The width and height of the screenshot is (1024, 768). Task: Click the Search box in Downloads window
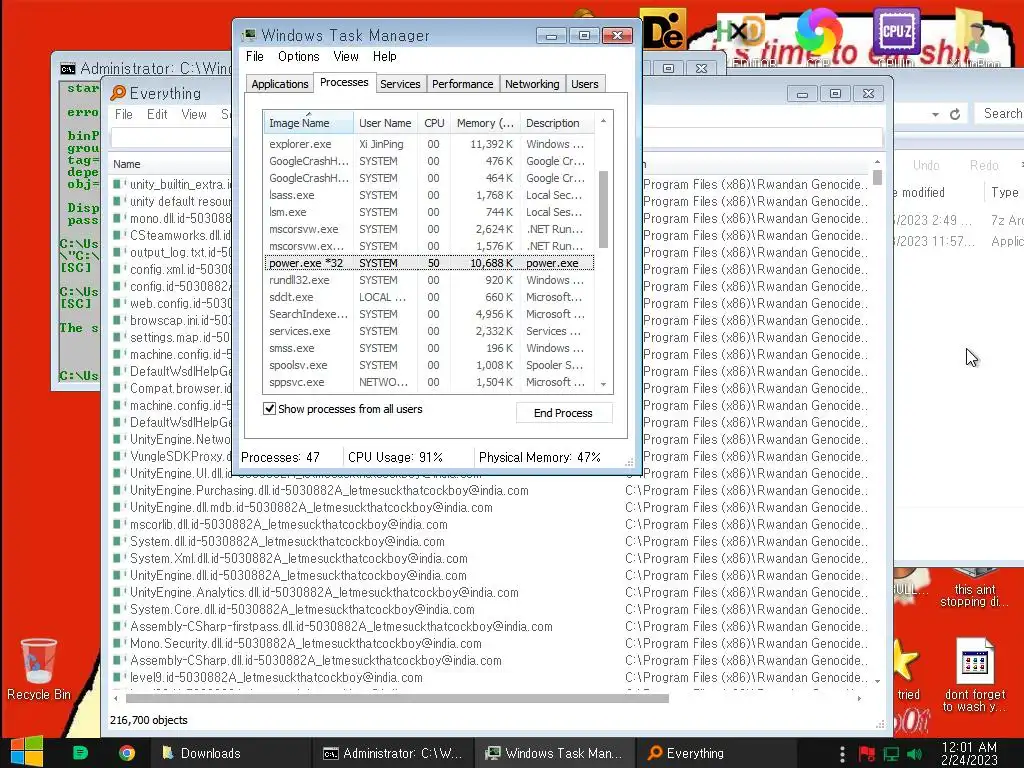click(1000, 114)
